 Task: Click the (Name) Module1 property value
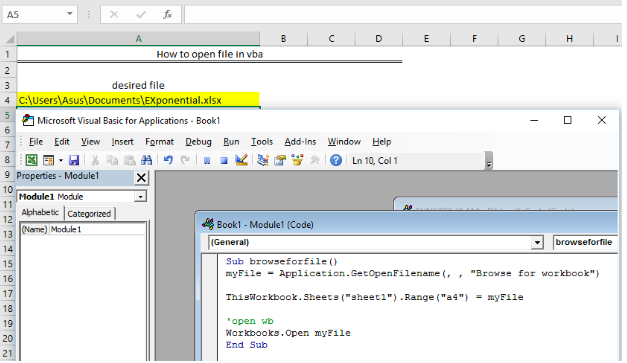click(x=97, y=229)
